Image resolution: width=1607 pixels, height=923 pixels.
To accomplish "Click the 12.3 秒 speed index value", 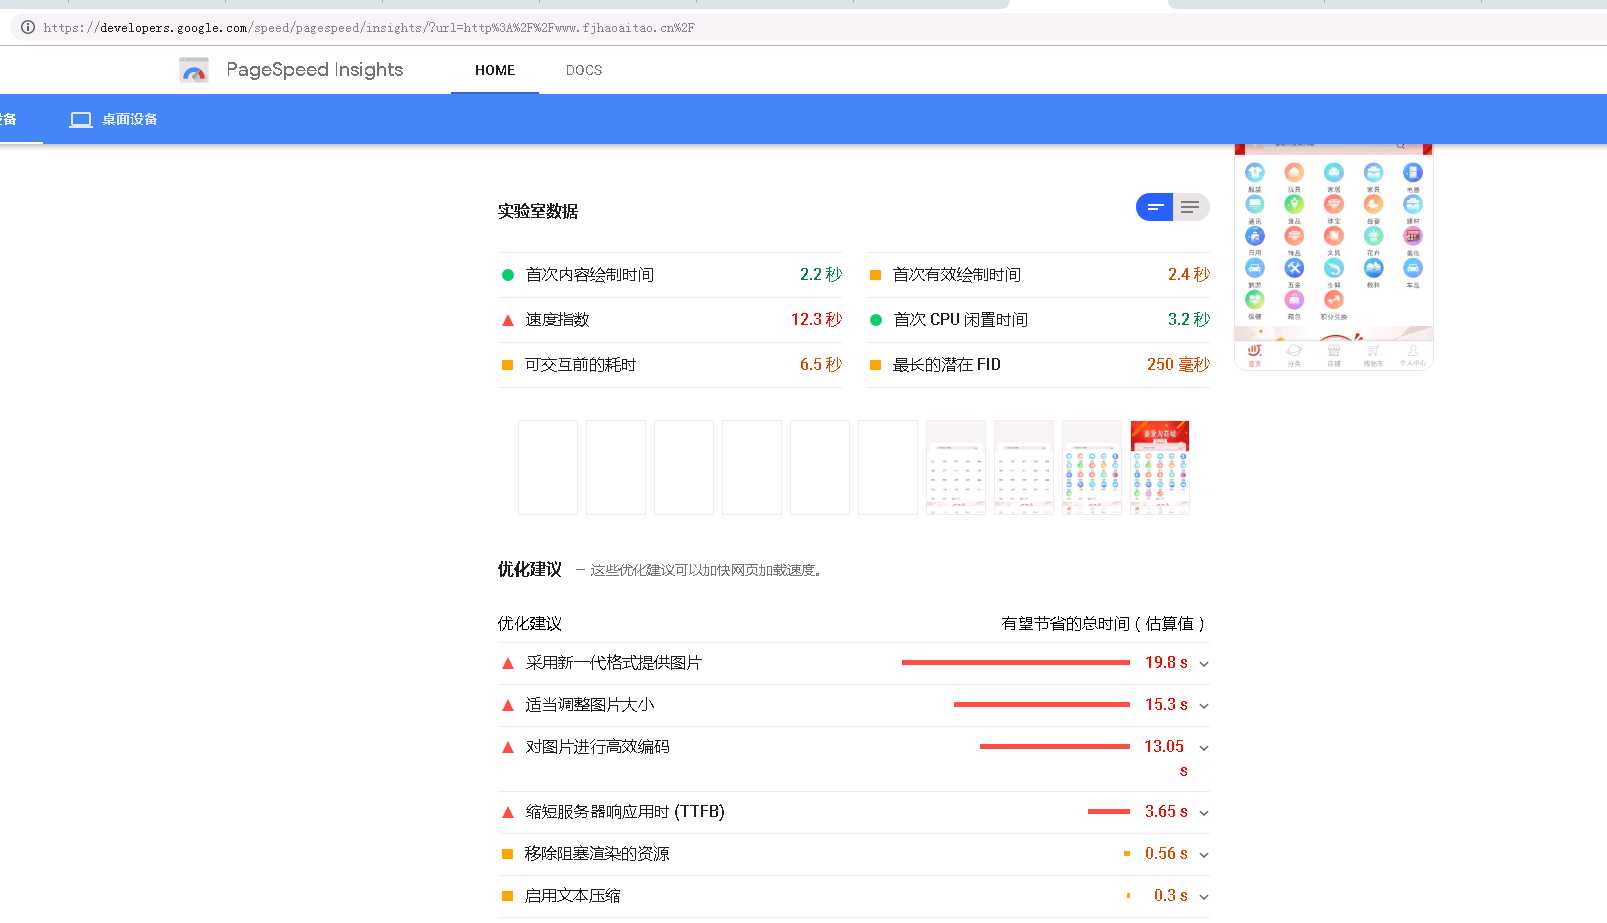I will 816,320.
